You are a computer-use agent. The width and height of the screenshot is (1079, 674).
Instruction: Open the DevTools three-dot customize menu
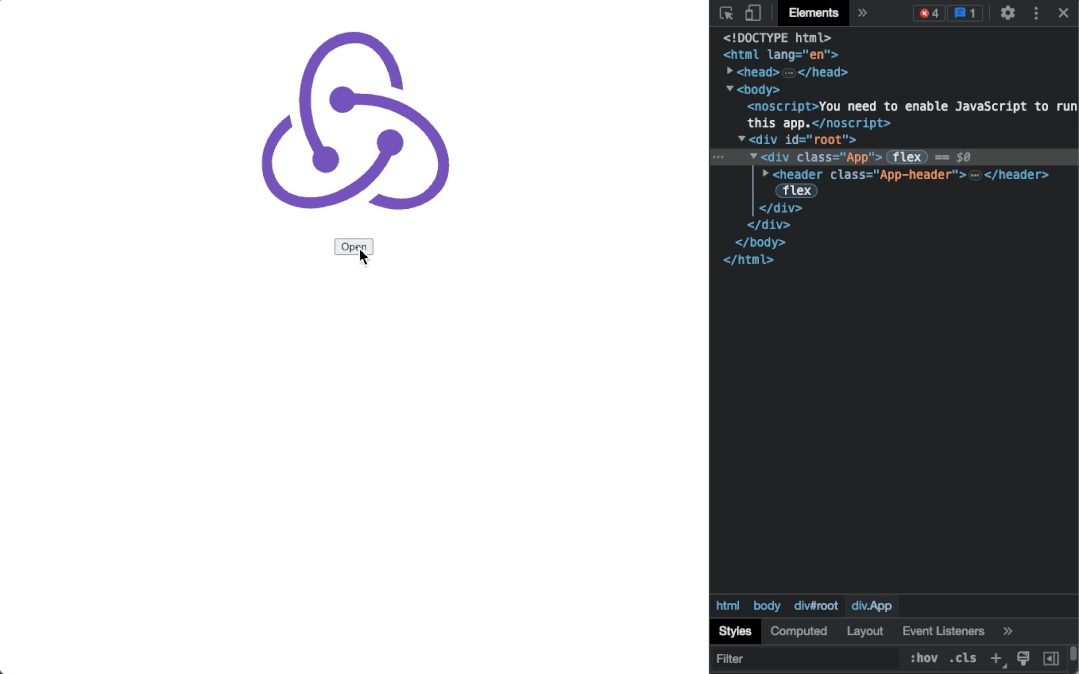(1036, 13)
